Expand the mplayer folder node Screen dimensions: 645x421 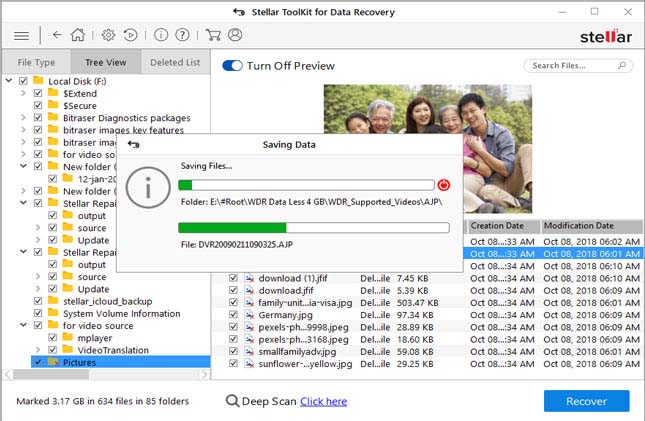(38, 338)
